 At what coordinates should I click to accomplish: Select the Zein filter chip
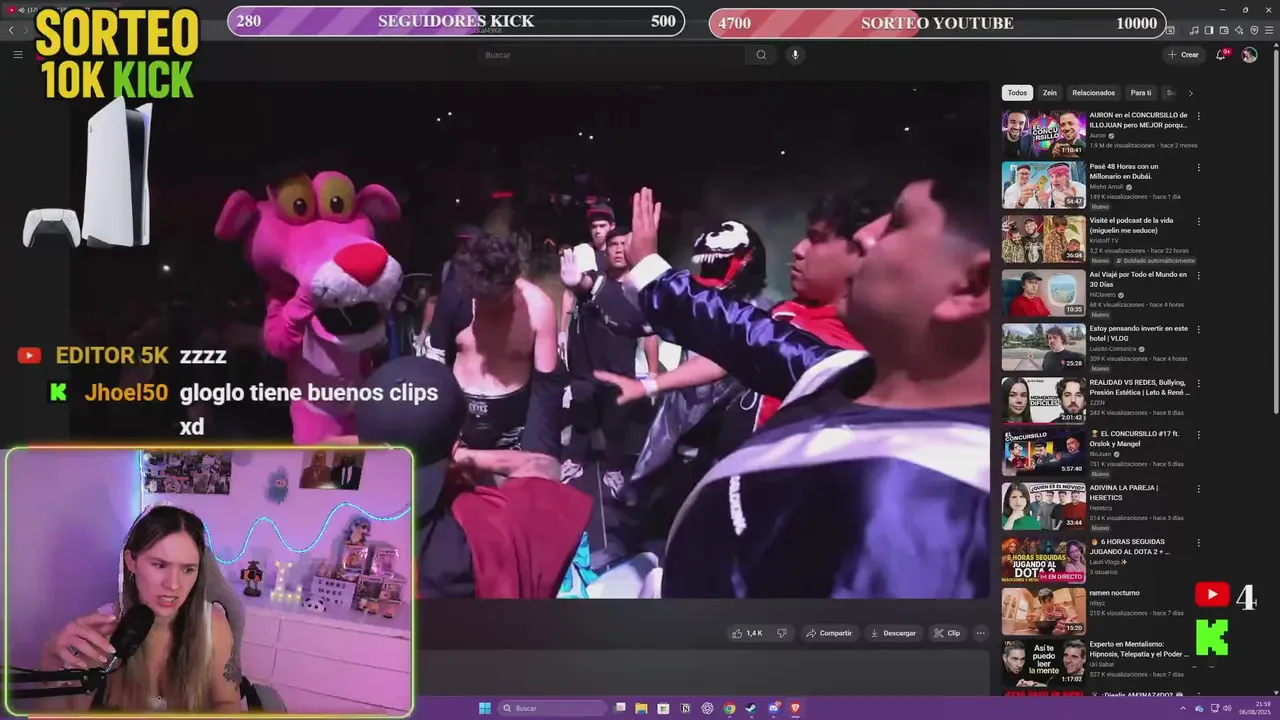tap(1049, 93)
